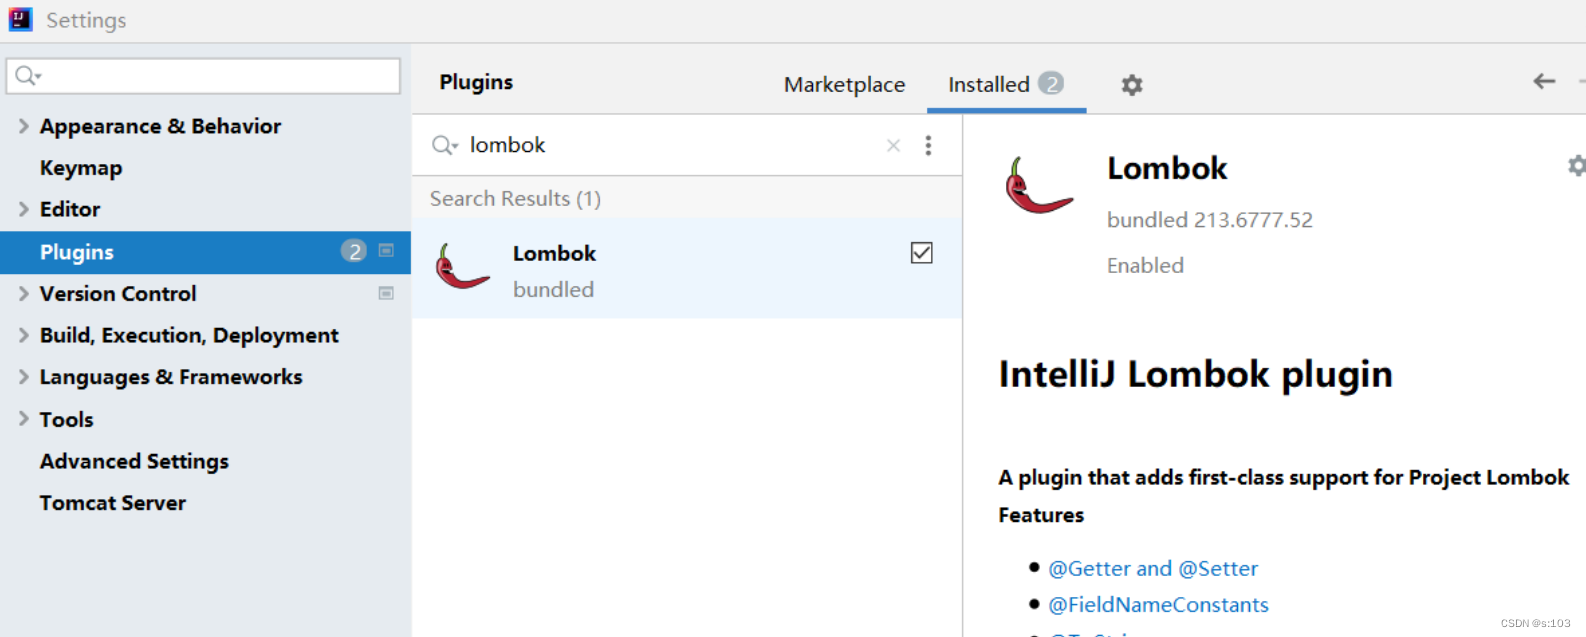Open Advanced Settings page
The image size is (1586, 637).
tap(134, 461)
